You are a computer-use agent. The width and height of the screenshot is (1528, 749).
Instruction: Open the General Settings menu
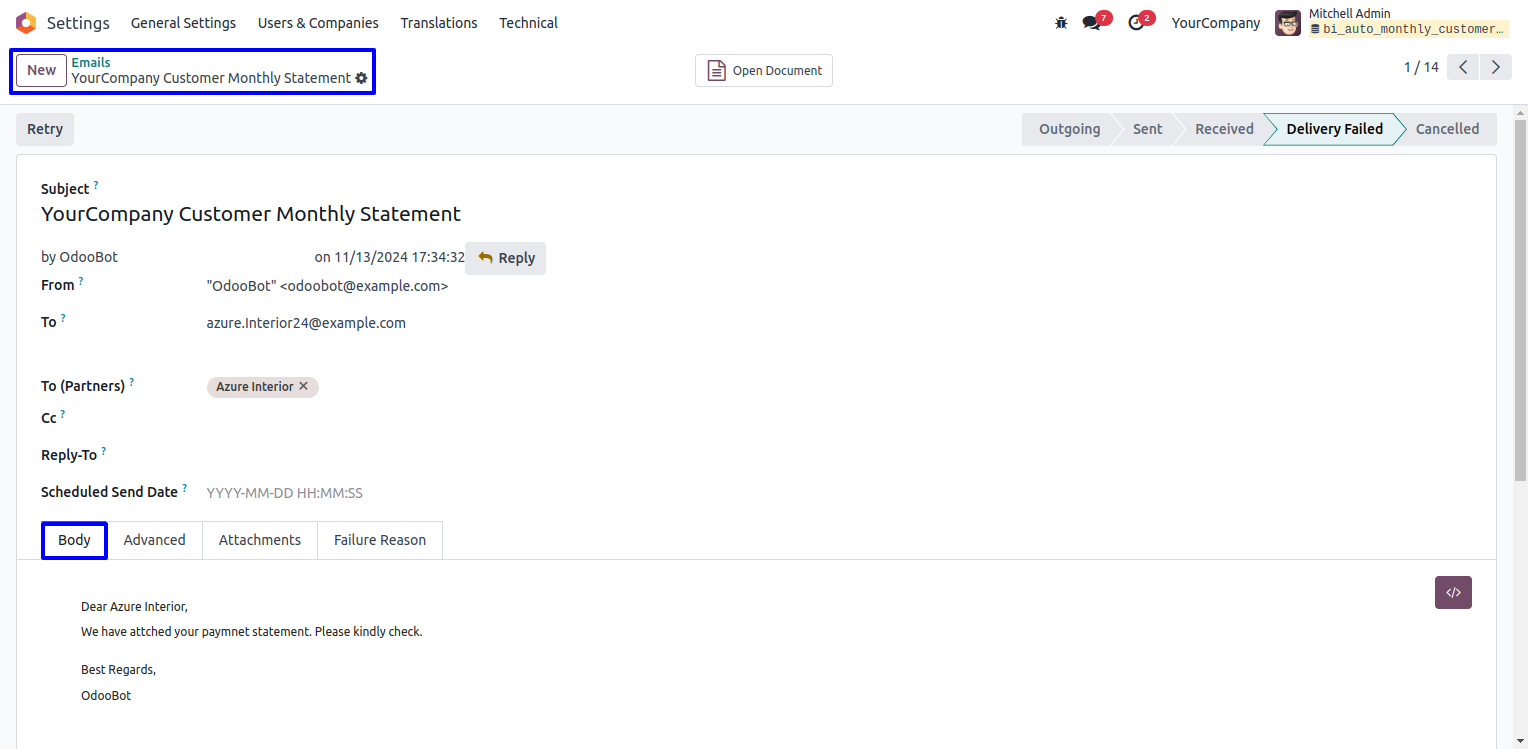pyautogui.click(x=184, y=23)
